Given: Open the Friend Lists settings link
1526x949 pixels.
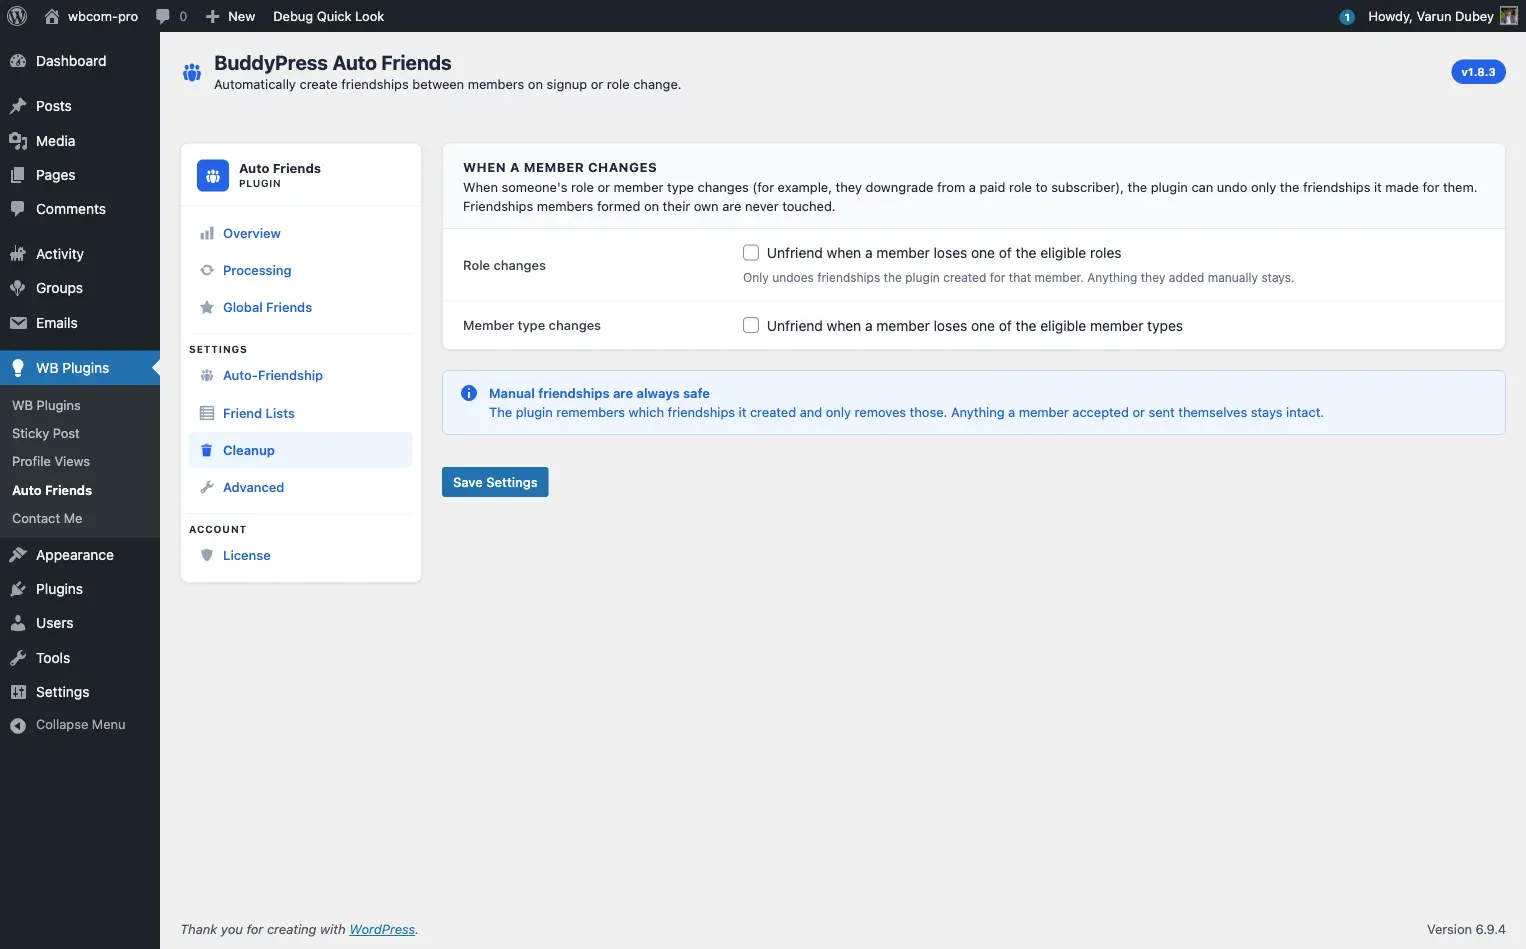Looking at the screenshot, I should click(x=259, y=413).
